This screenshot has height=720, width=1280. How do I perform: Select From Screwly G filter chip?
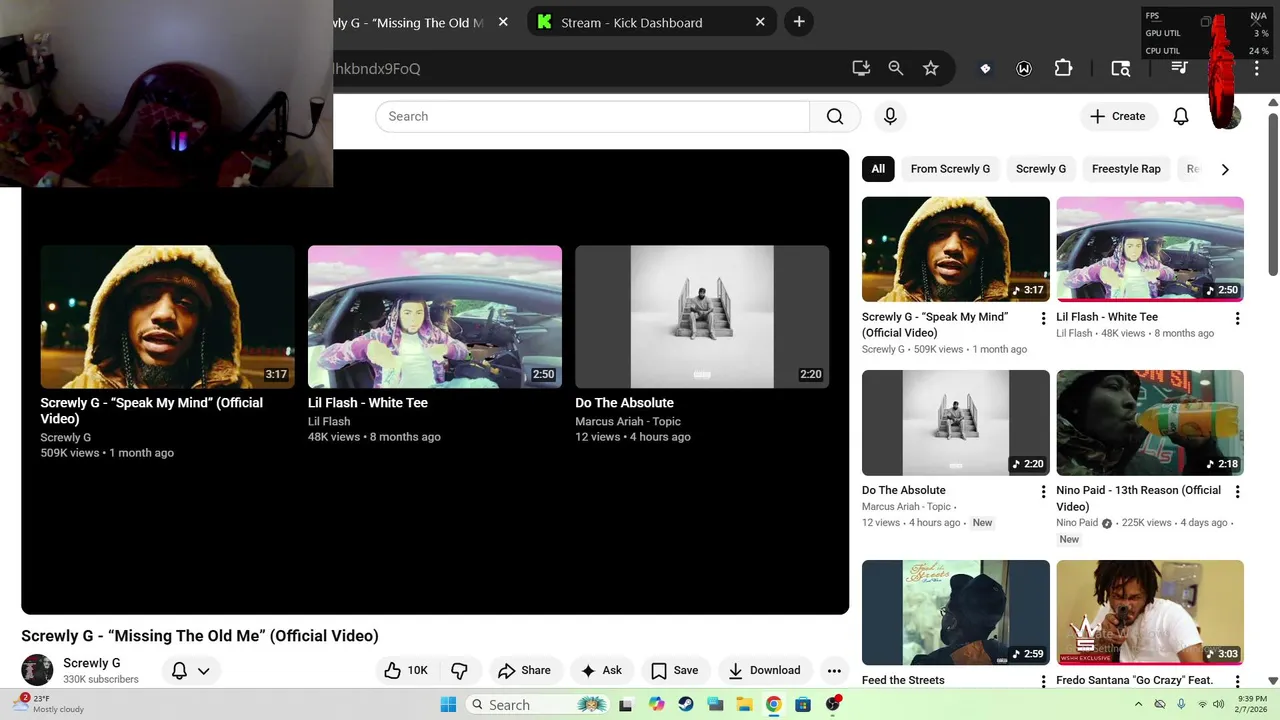pyautogui.click(x=950, y=169)
